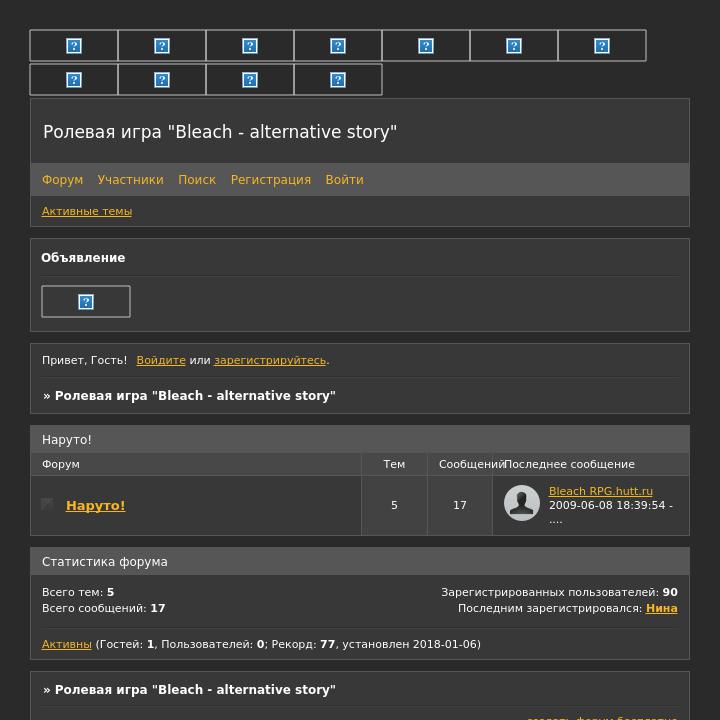Click the topics count 5 in Наруто! row
The height and width of the screenshot is (720, 720).
[x=394, y=505]
